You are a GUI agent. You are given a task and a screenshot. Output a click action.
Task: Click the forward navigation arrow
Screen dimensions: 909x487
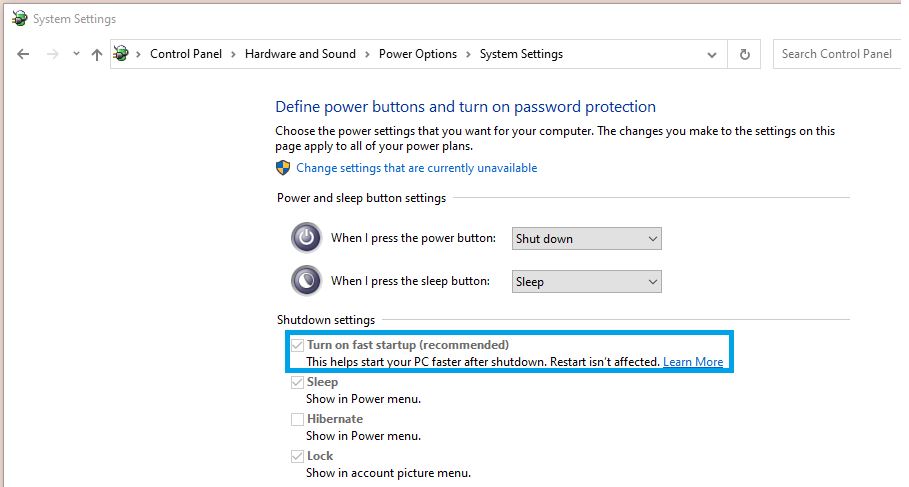pyautogui.click(x=53, y=54)
